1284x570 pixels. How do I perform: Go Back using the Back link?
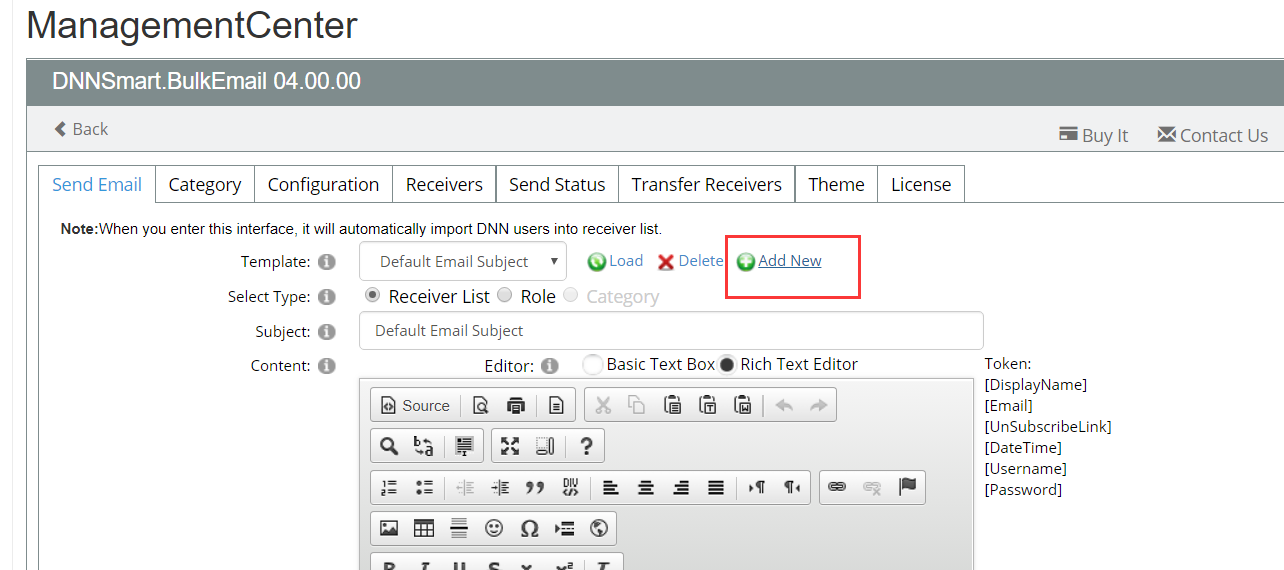(x=81, y=129)
